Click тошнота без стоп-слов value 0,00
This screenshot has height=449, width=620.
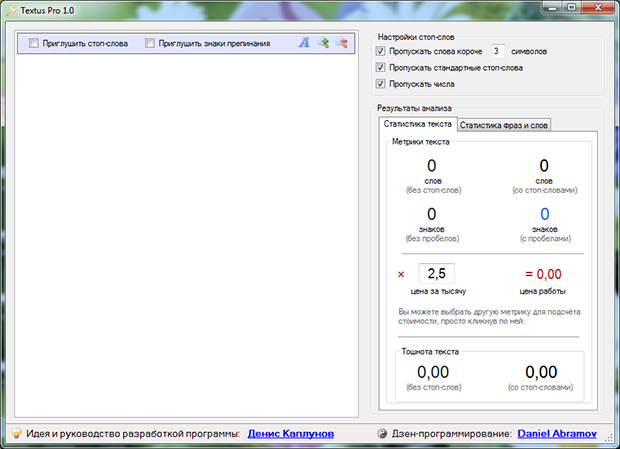click(x=433, y=372)
